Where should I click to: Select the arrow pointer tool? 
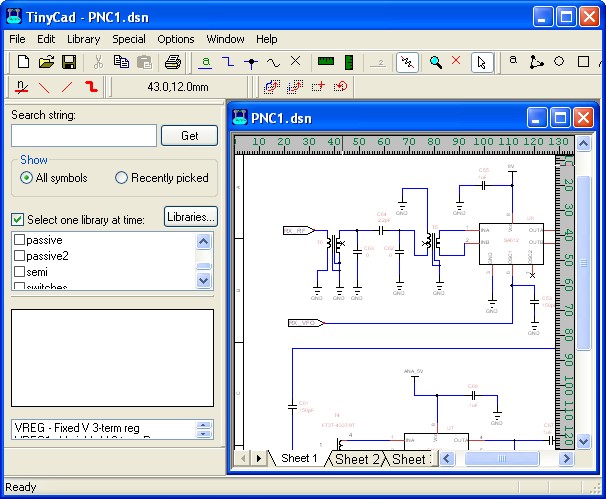click(x=482, y=62)
